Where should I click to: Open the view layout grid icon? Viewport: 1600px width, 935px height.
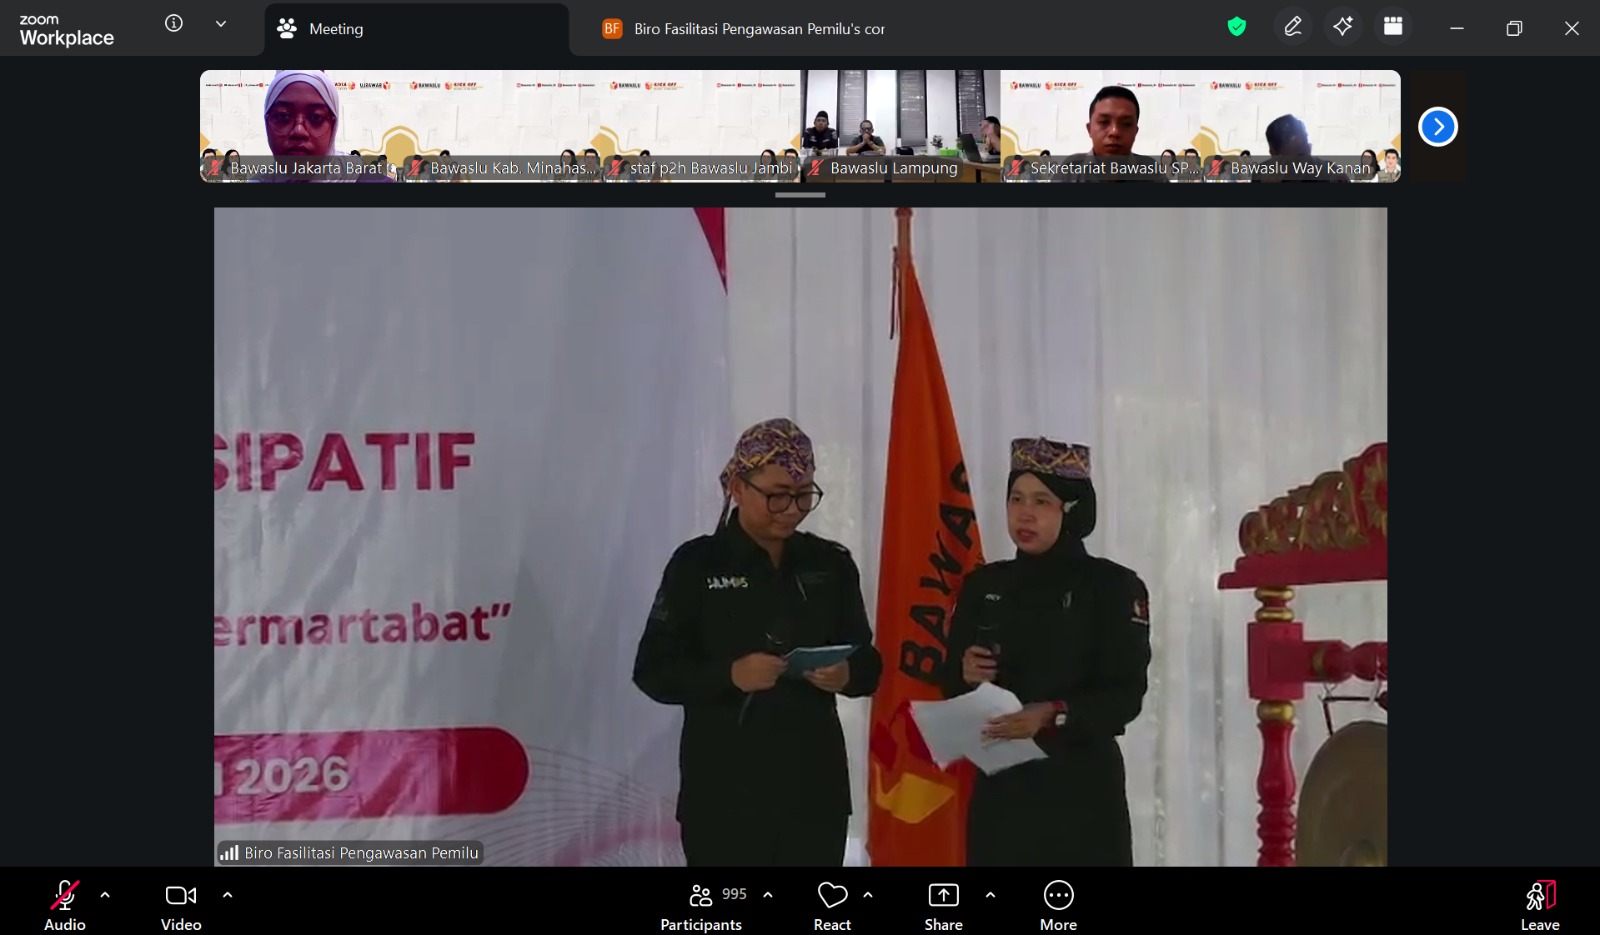click(1393, 27)
